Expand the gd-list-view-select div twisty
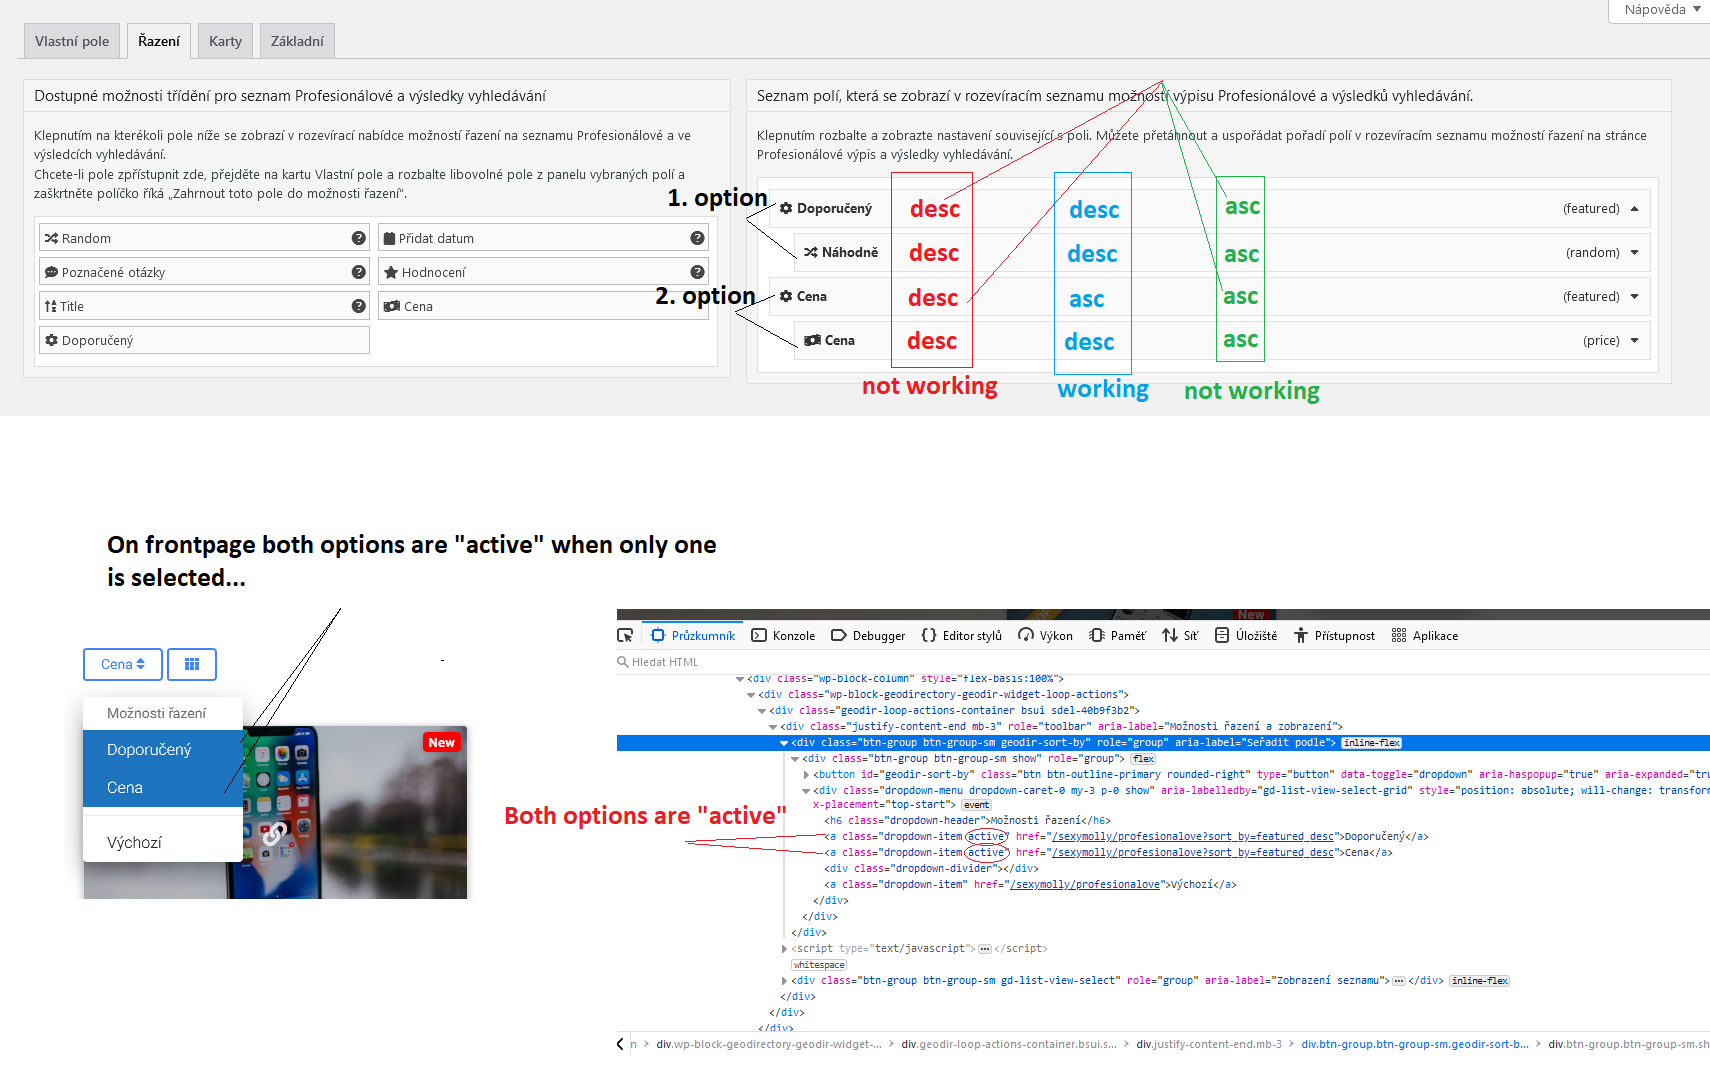The width and height of the screenshot is (1710, 1077). click(784, 980)
